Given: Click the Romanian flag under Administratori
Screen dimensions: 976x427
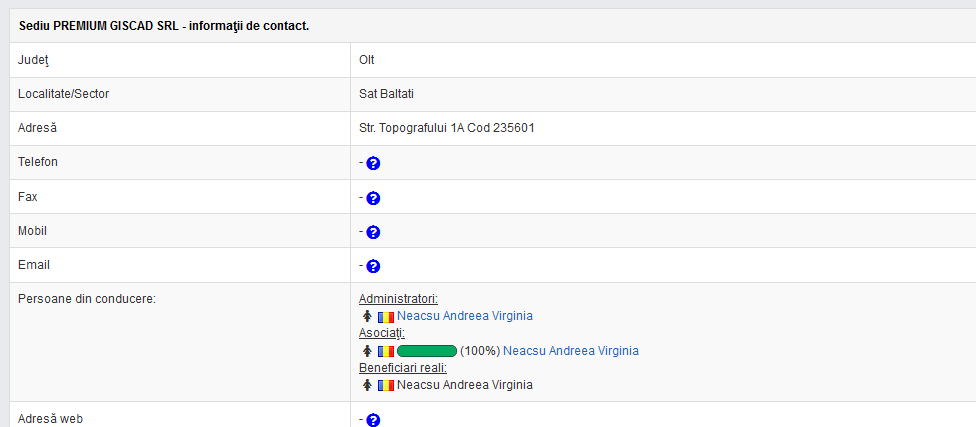Looking at the screenshot, I should point(385,316).
